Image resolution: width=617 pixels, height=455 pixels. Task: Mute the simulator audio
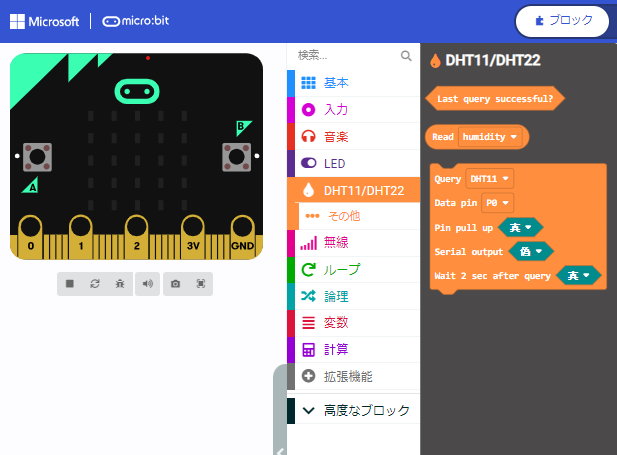click(148, 284)
